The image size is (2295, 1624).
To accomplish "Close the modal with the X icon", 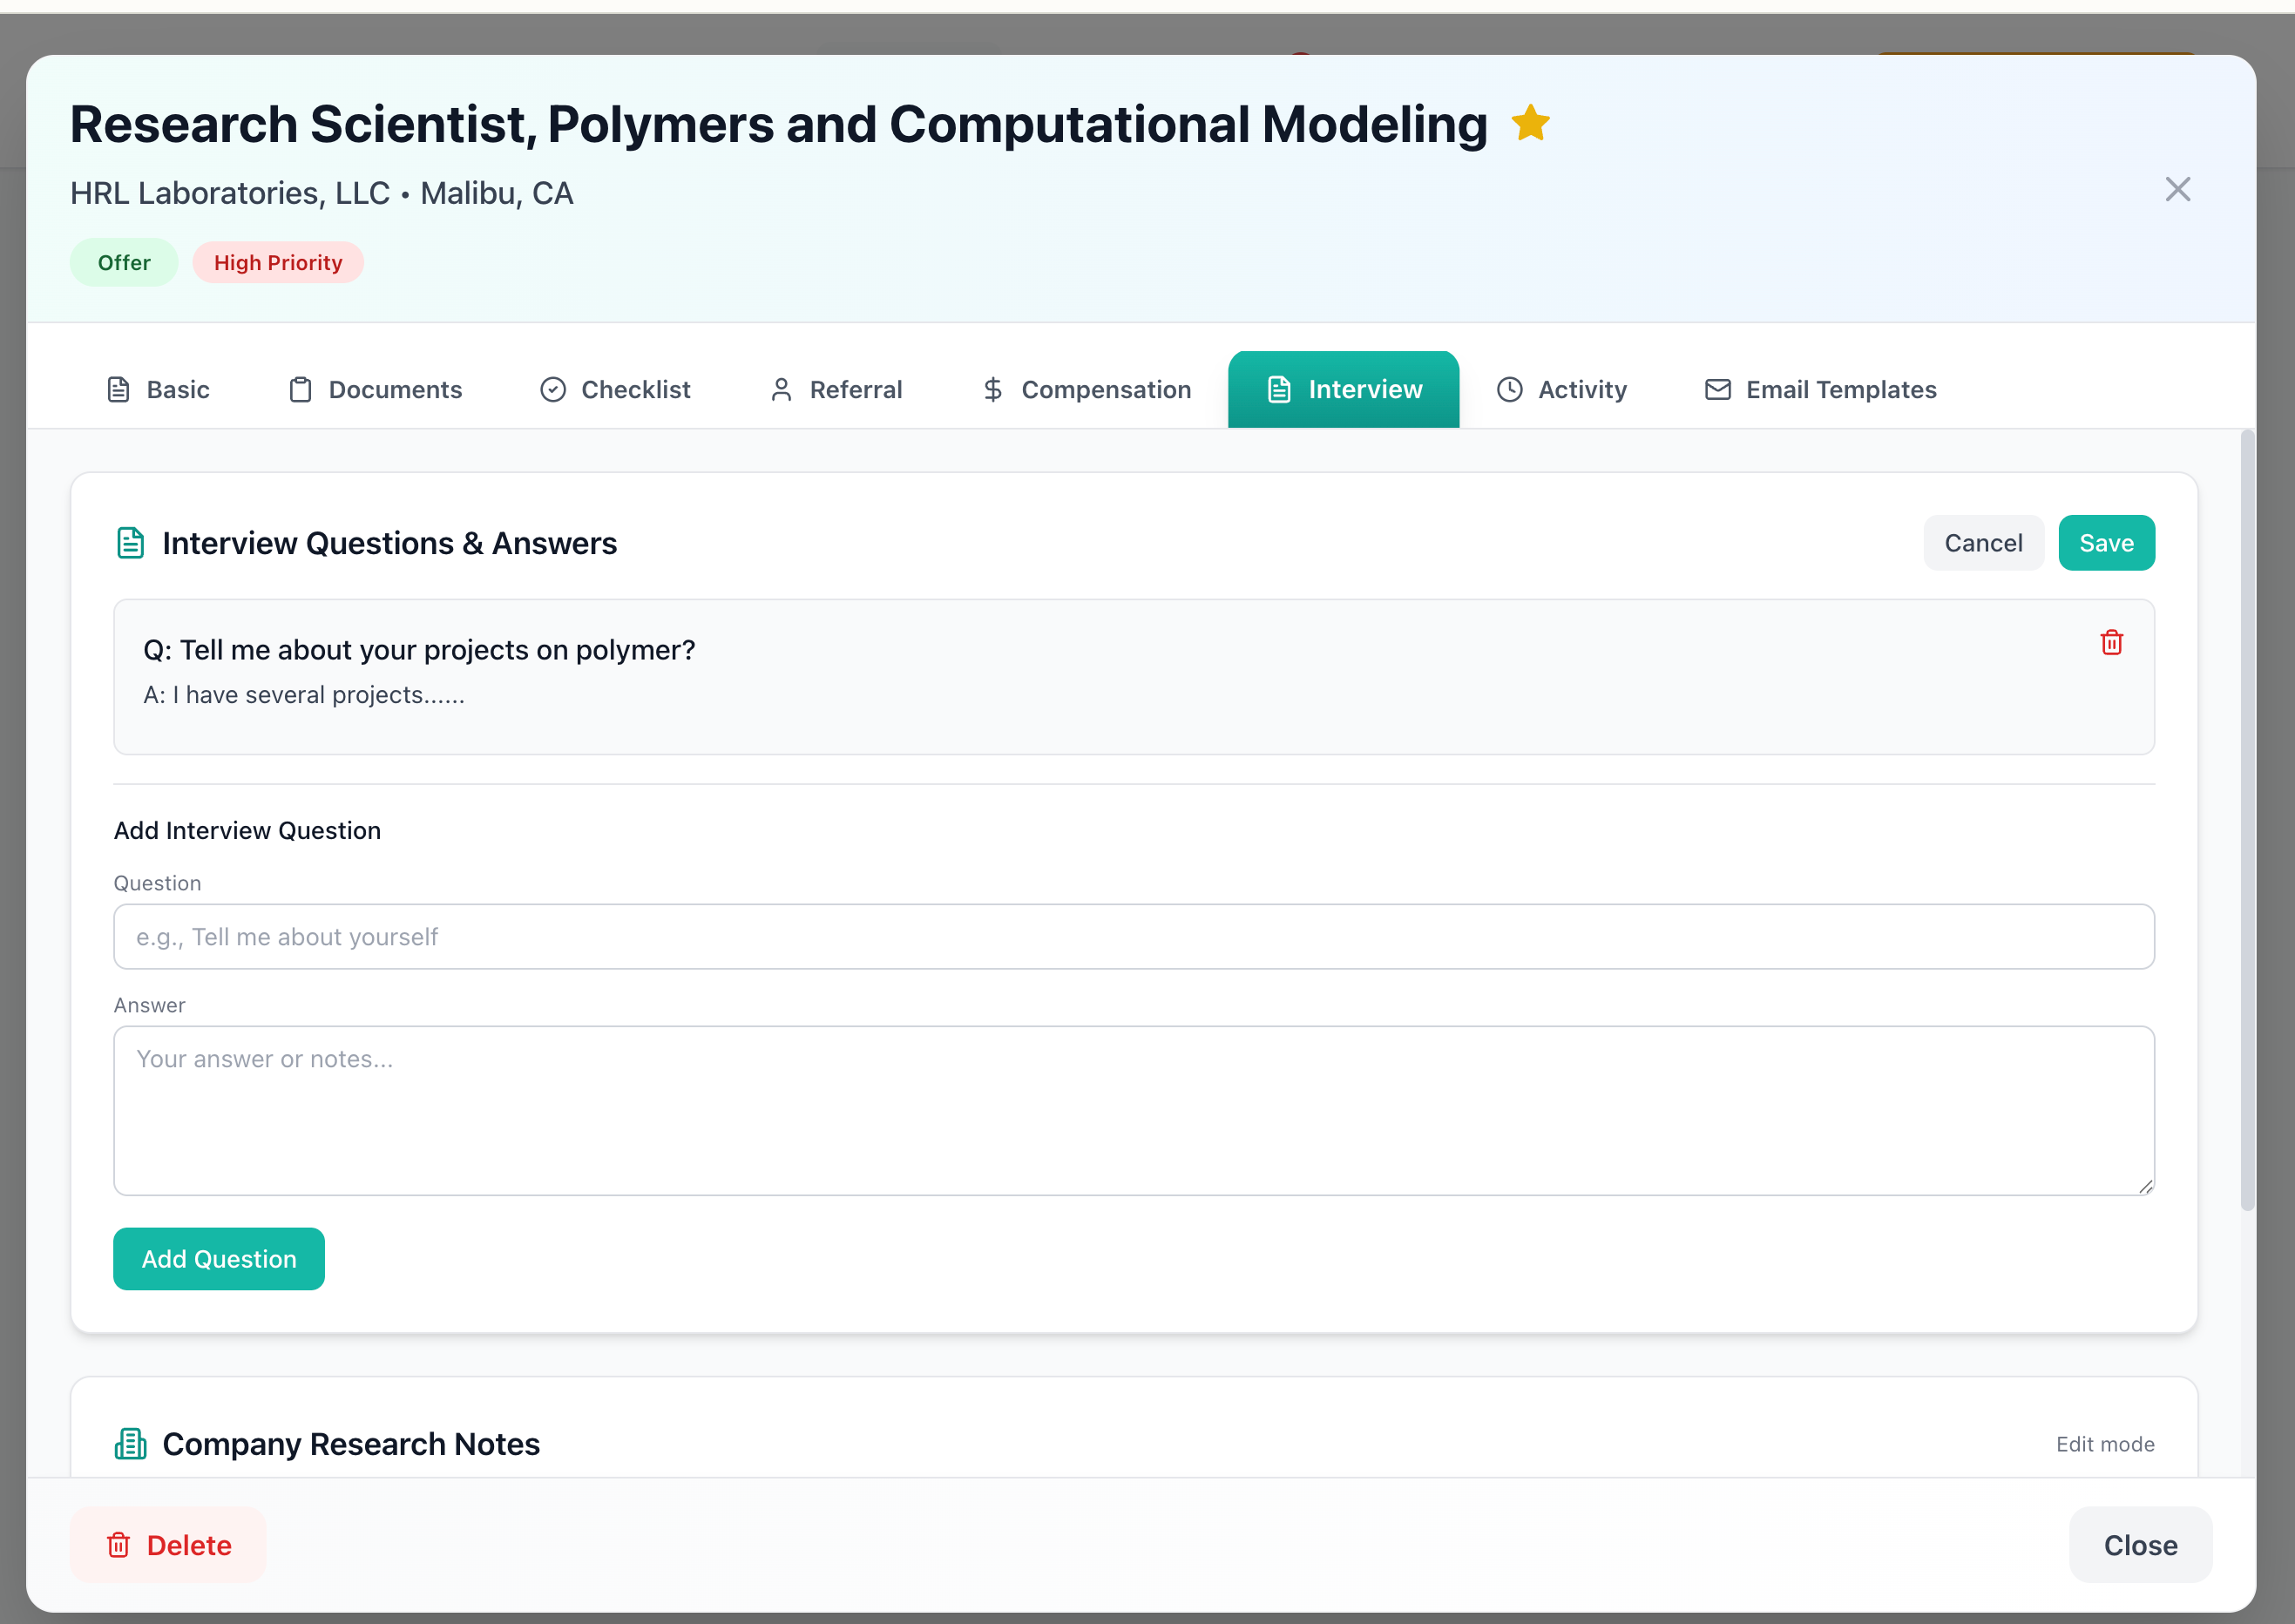I will tap(2177, 190).
